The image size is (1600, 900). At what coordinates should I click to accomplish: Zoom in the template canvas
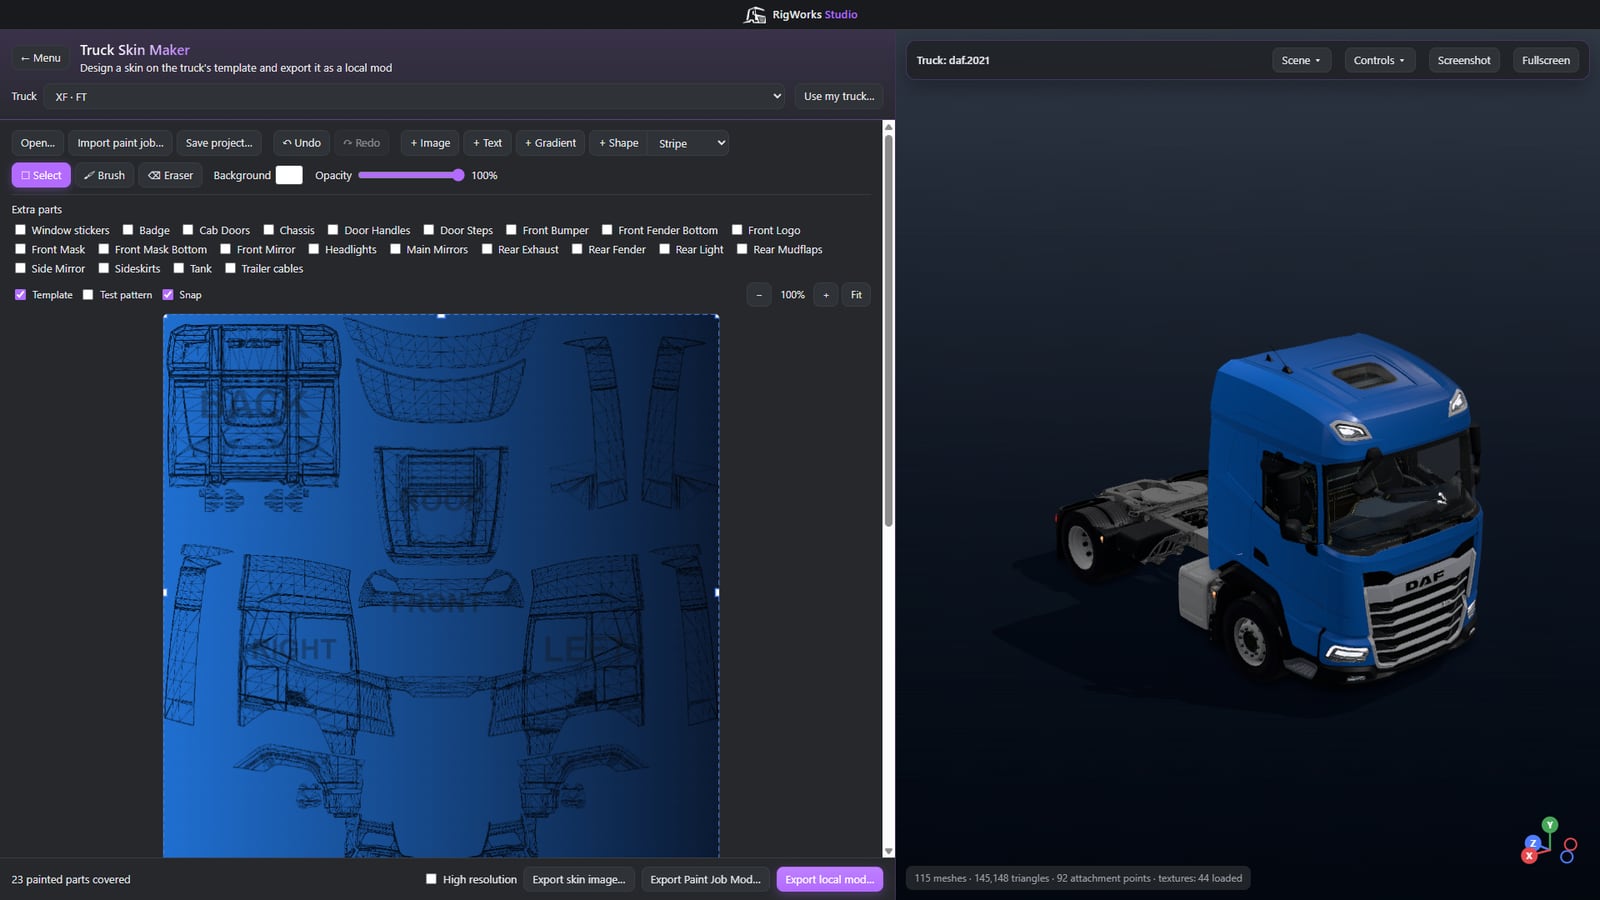point(826,295)
